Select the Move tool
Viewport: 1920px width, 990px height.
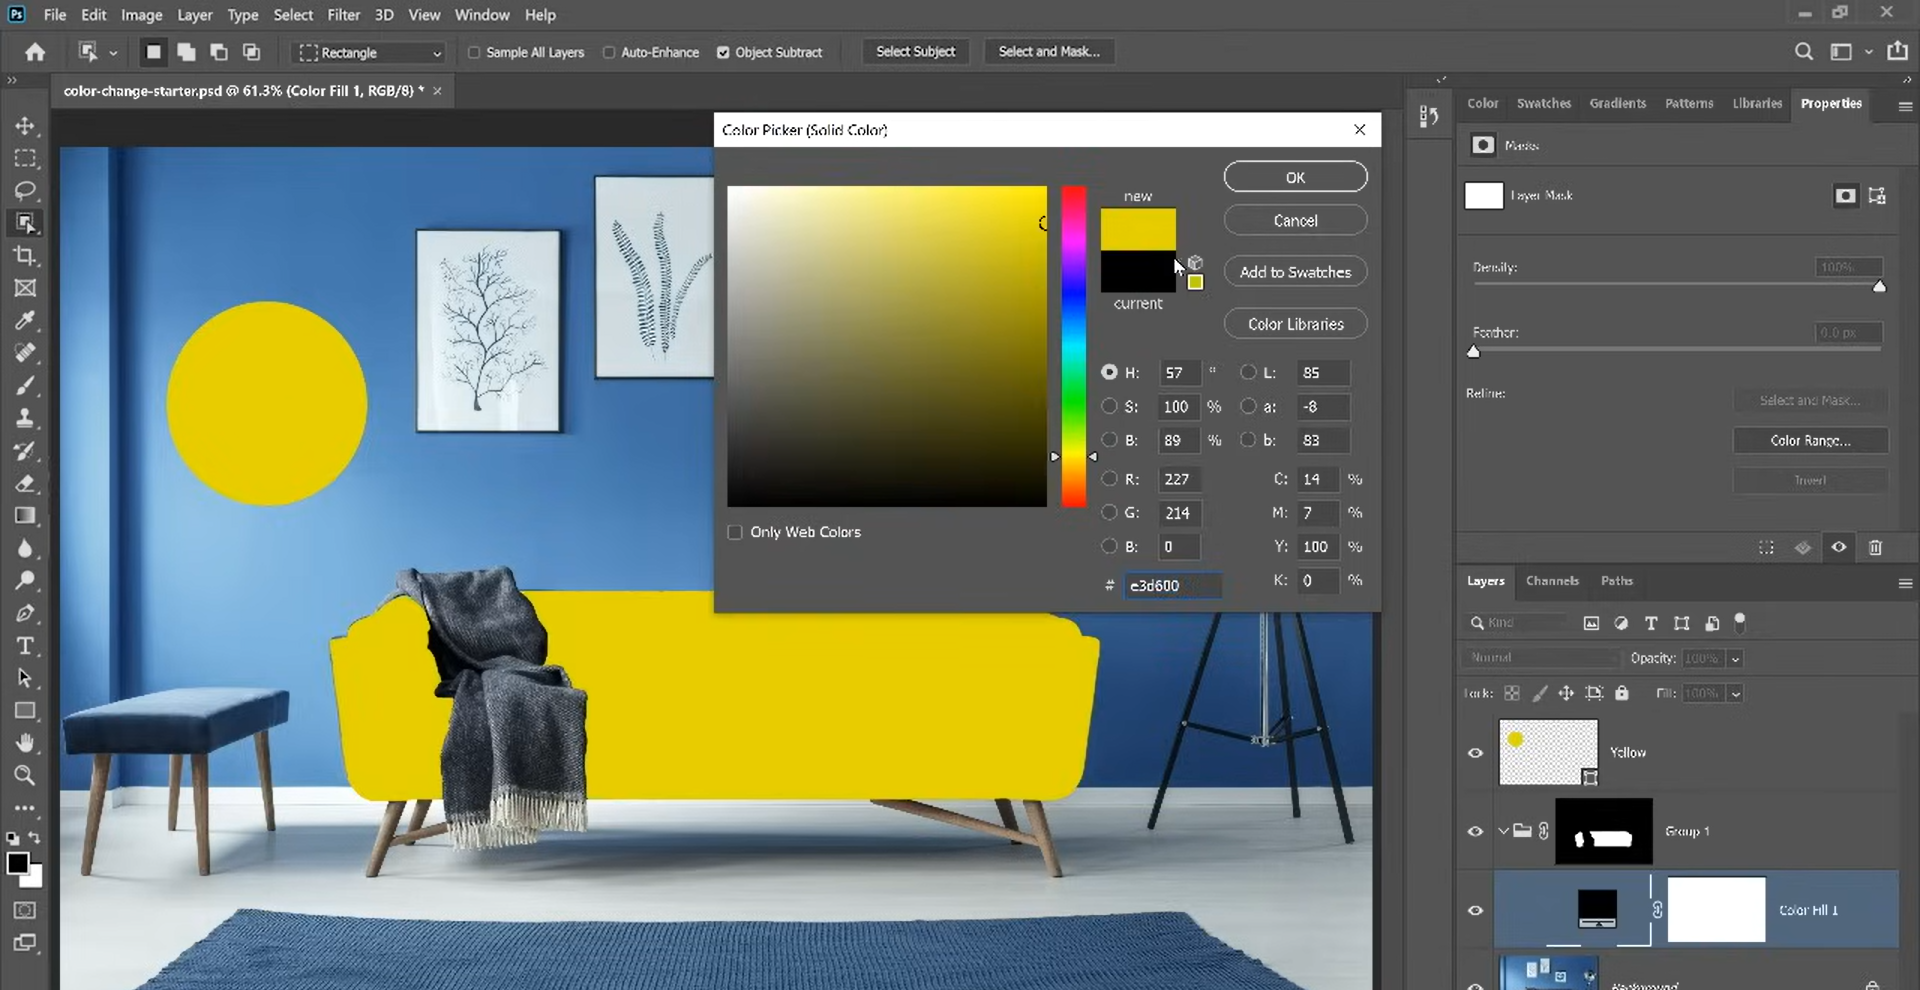point(25,125)
